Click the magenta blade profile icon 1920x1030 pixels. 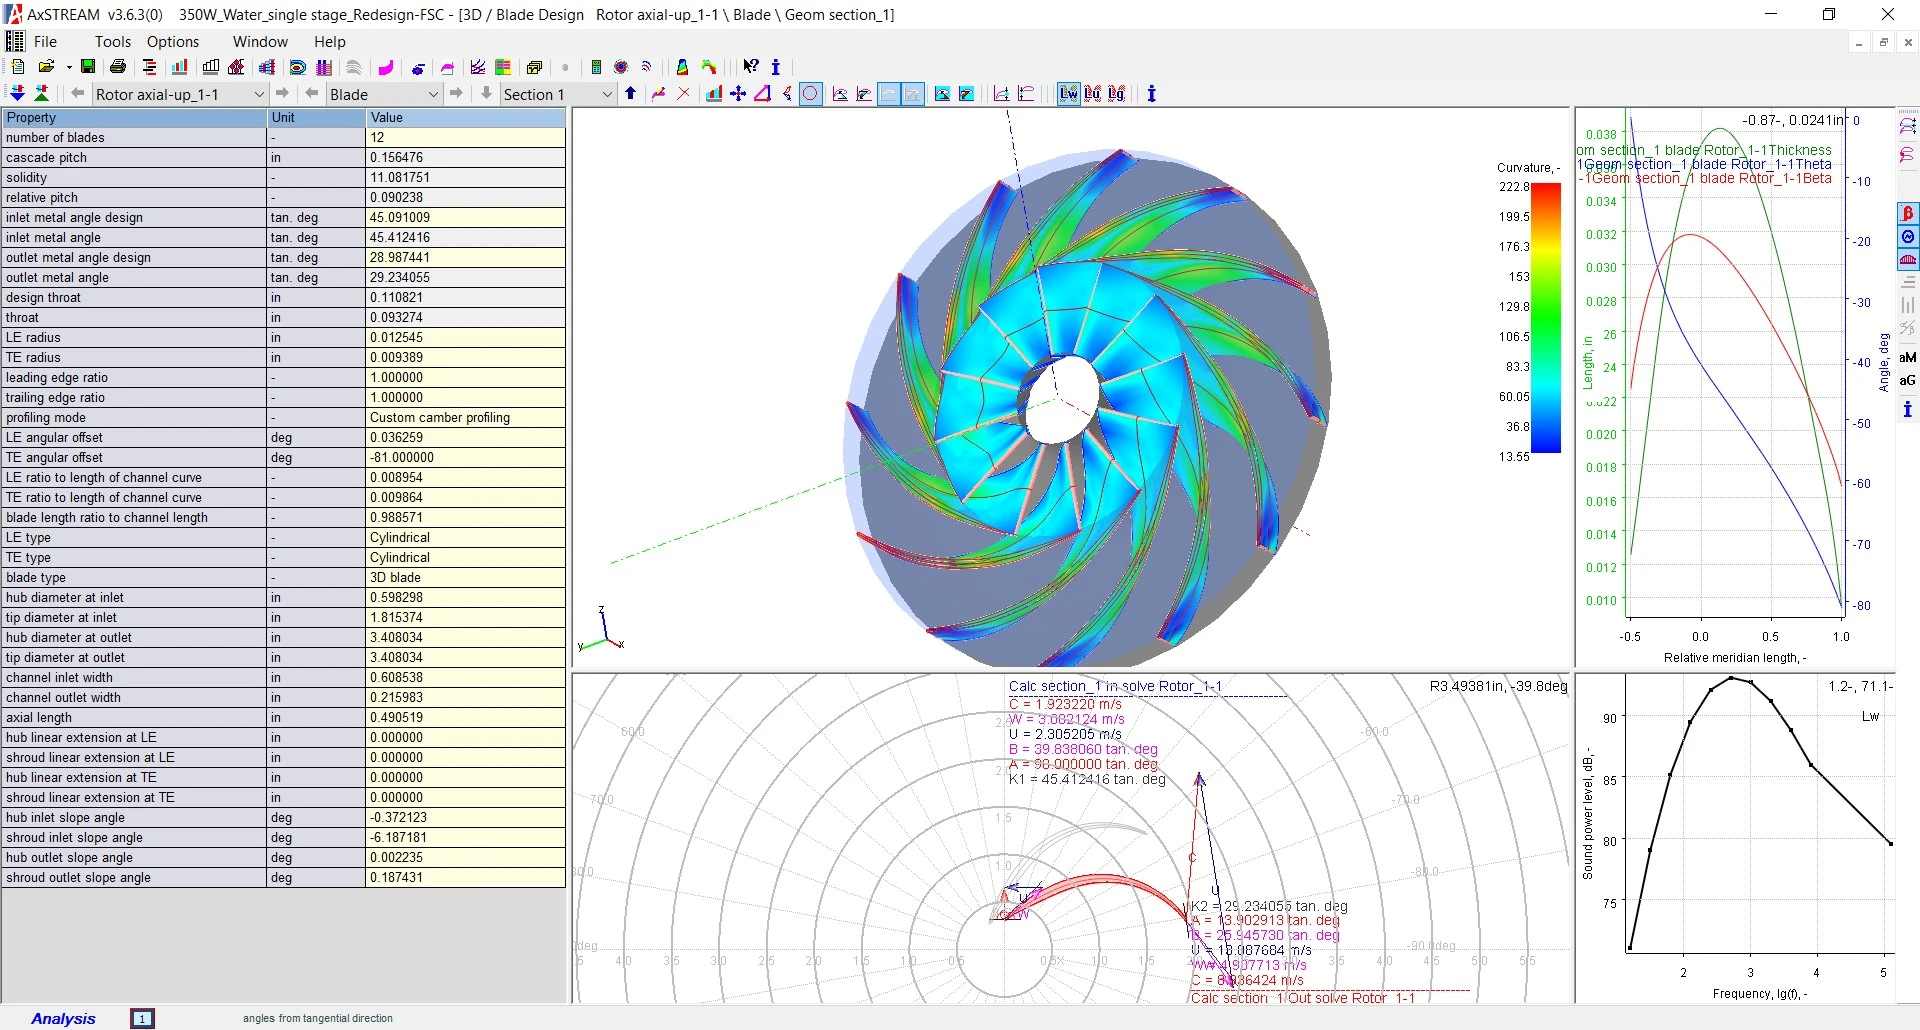pyautogui.click(x=385, y=67)
